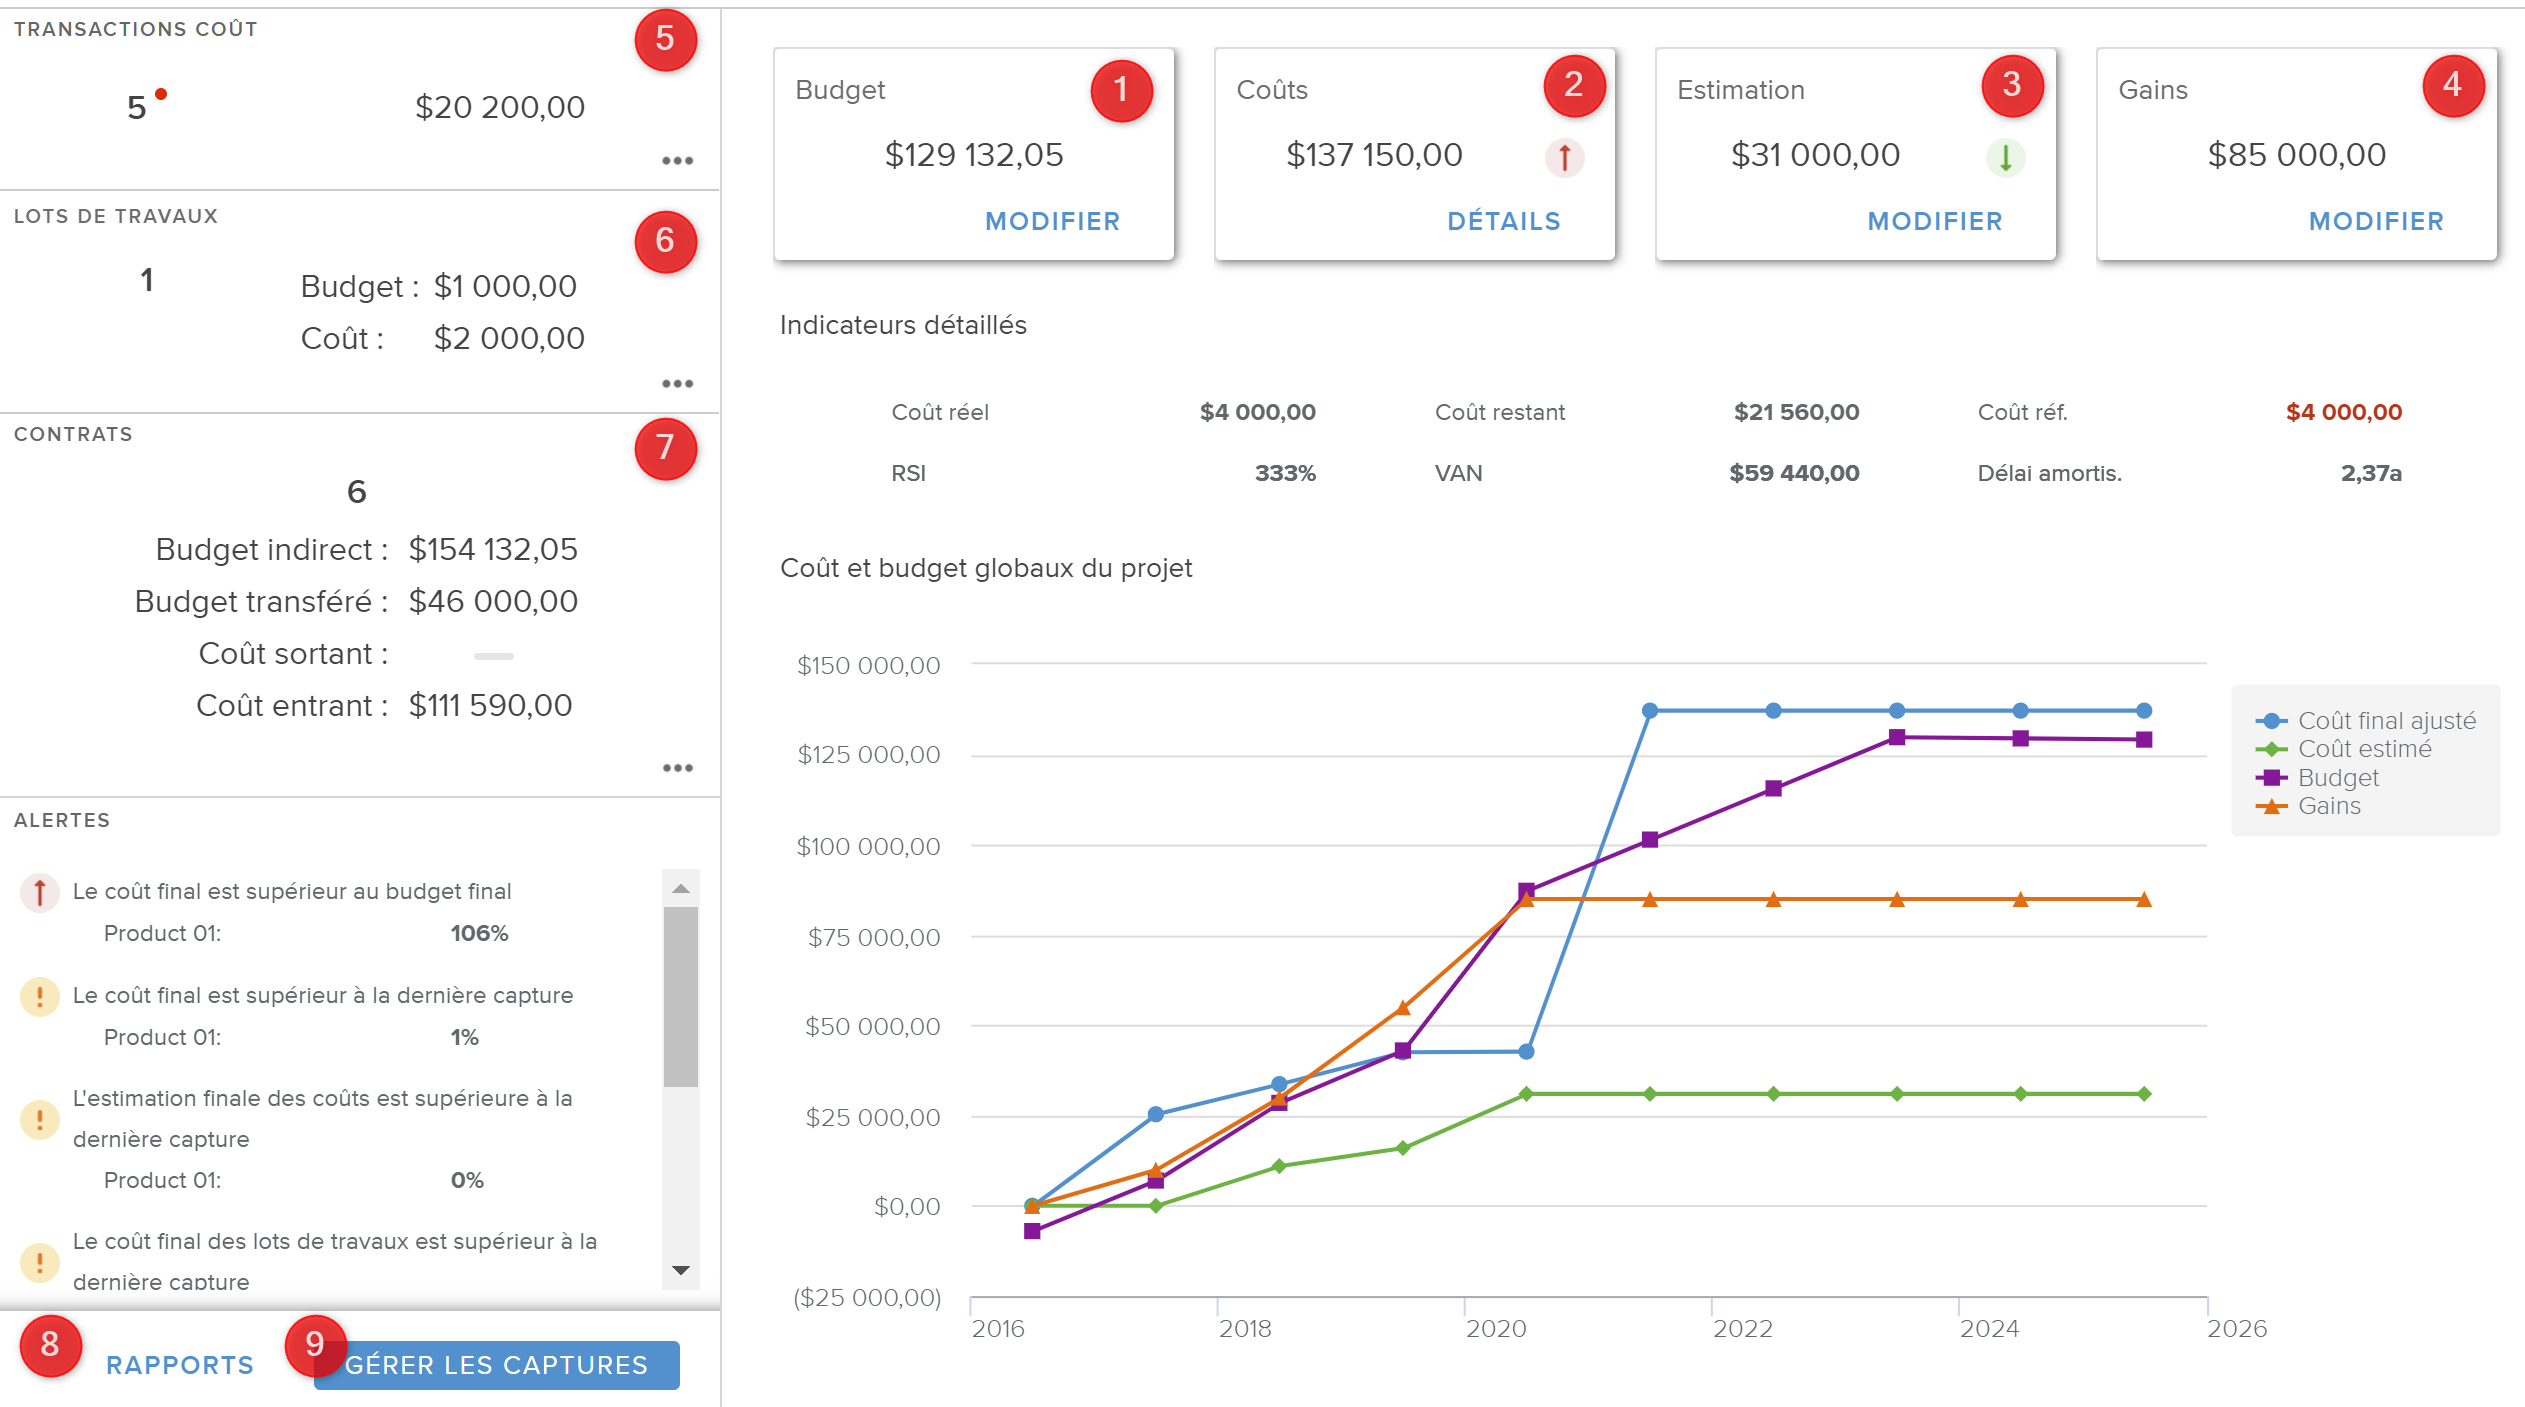This screenshot has width=2525, height=1407.
Task: Open Rapports at bottom of panel
Action: coord(180,1365)
